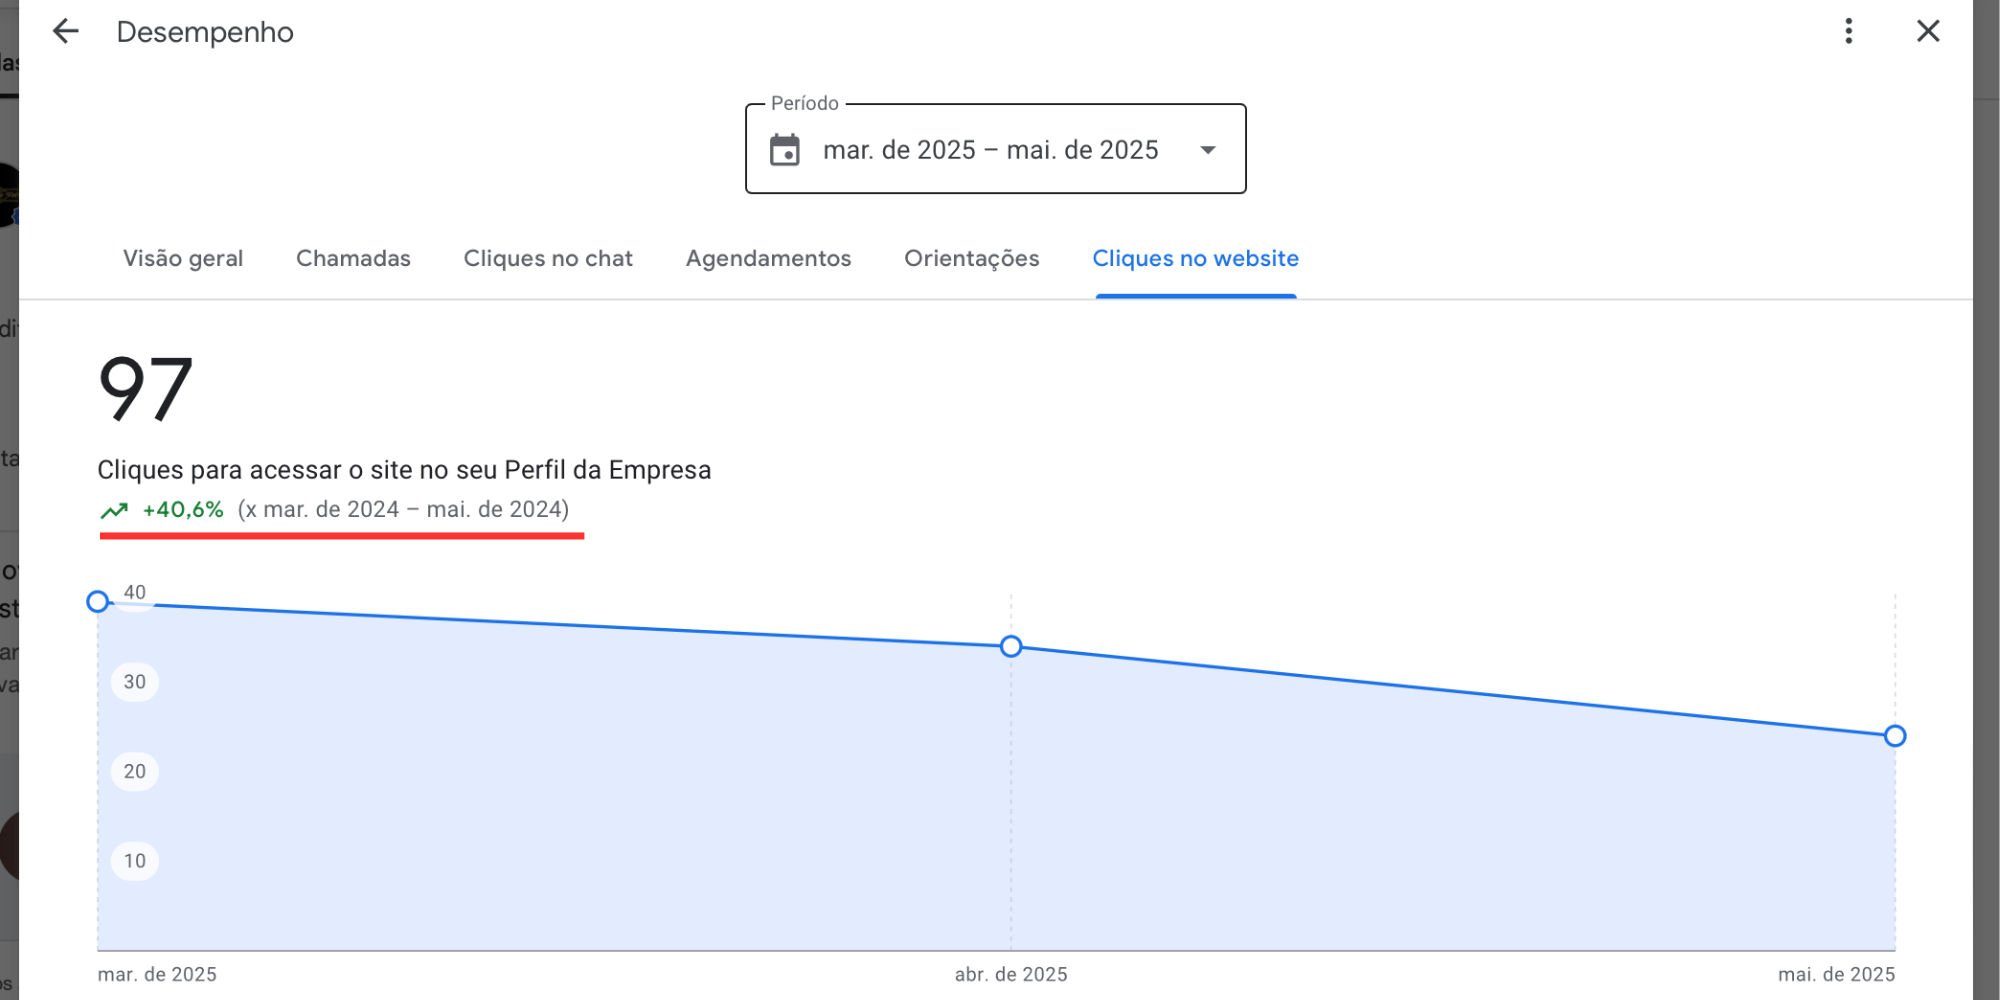Expand the Período dropdown arrow
The height and width of the screenshot is (1000, 2000).
click(1207, 150)
